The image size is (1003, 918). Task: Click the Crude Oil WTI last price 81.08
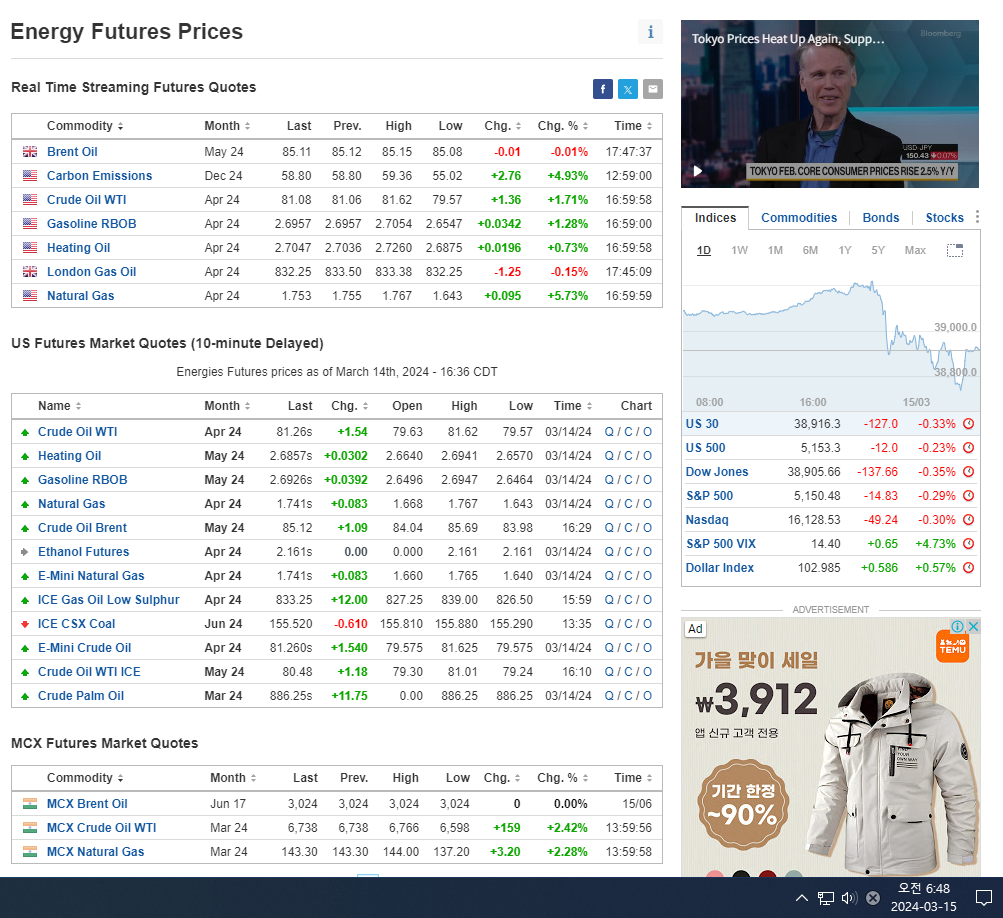coord(296,200)
